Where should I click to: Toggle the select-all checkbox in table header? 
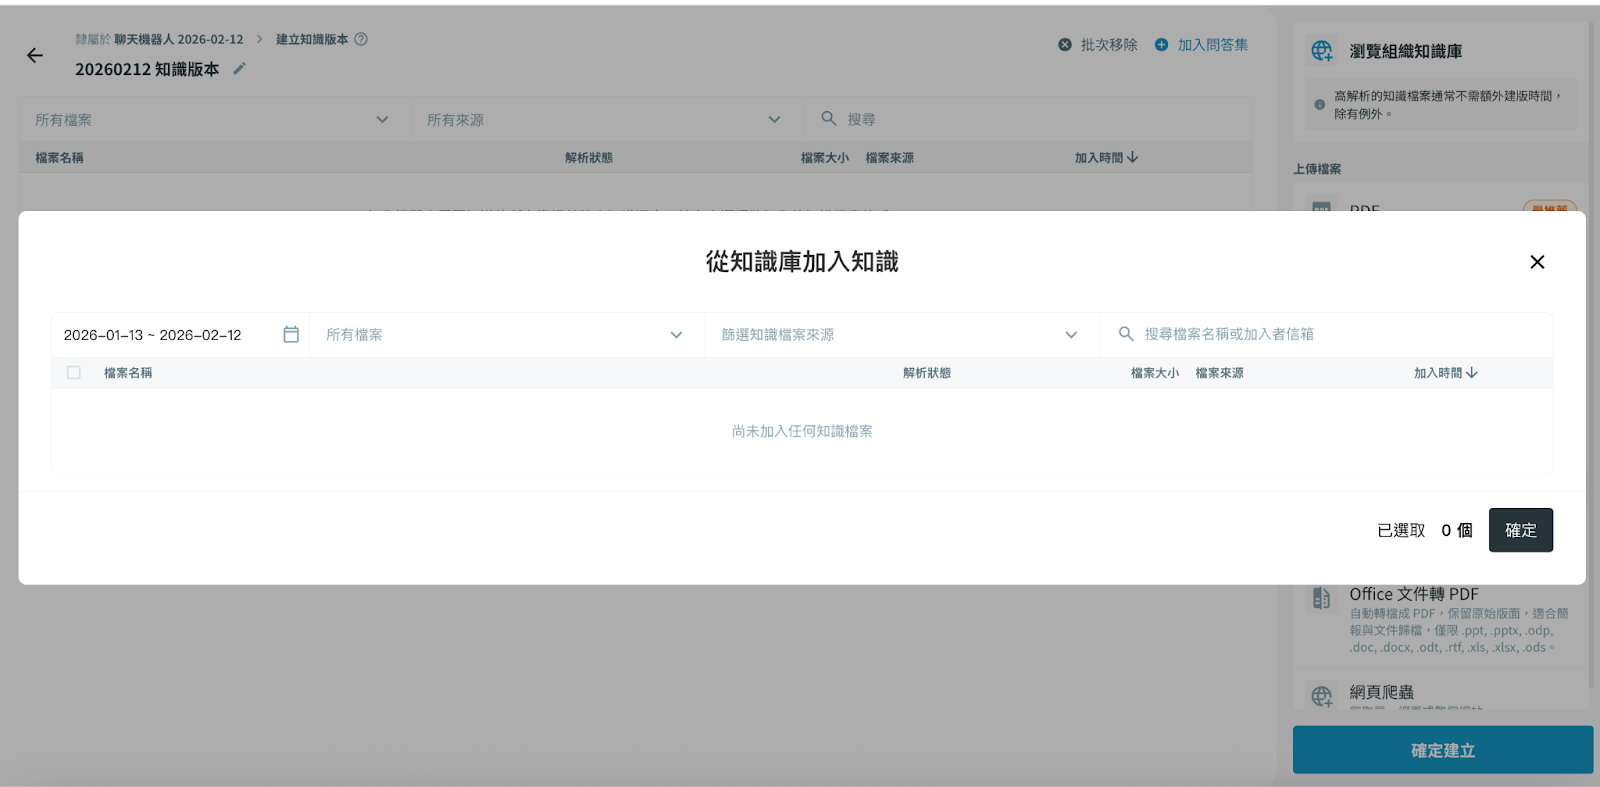pos(74,373)
